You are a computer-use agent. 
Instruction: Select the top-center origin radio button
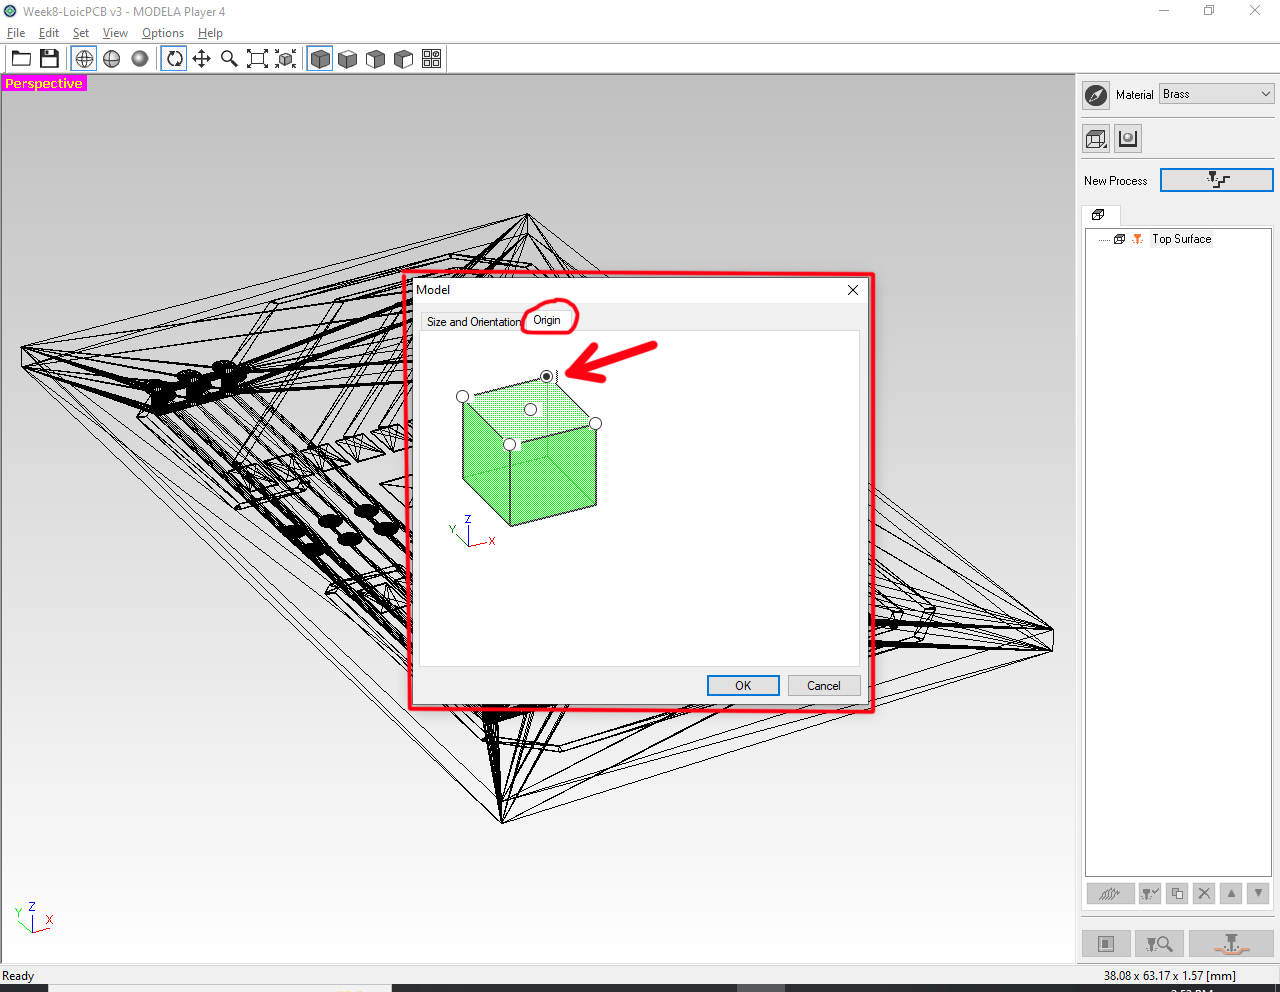click(531, 409)
